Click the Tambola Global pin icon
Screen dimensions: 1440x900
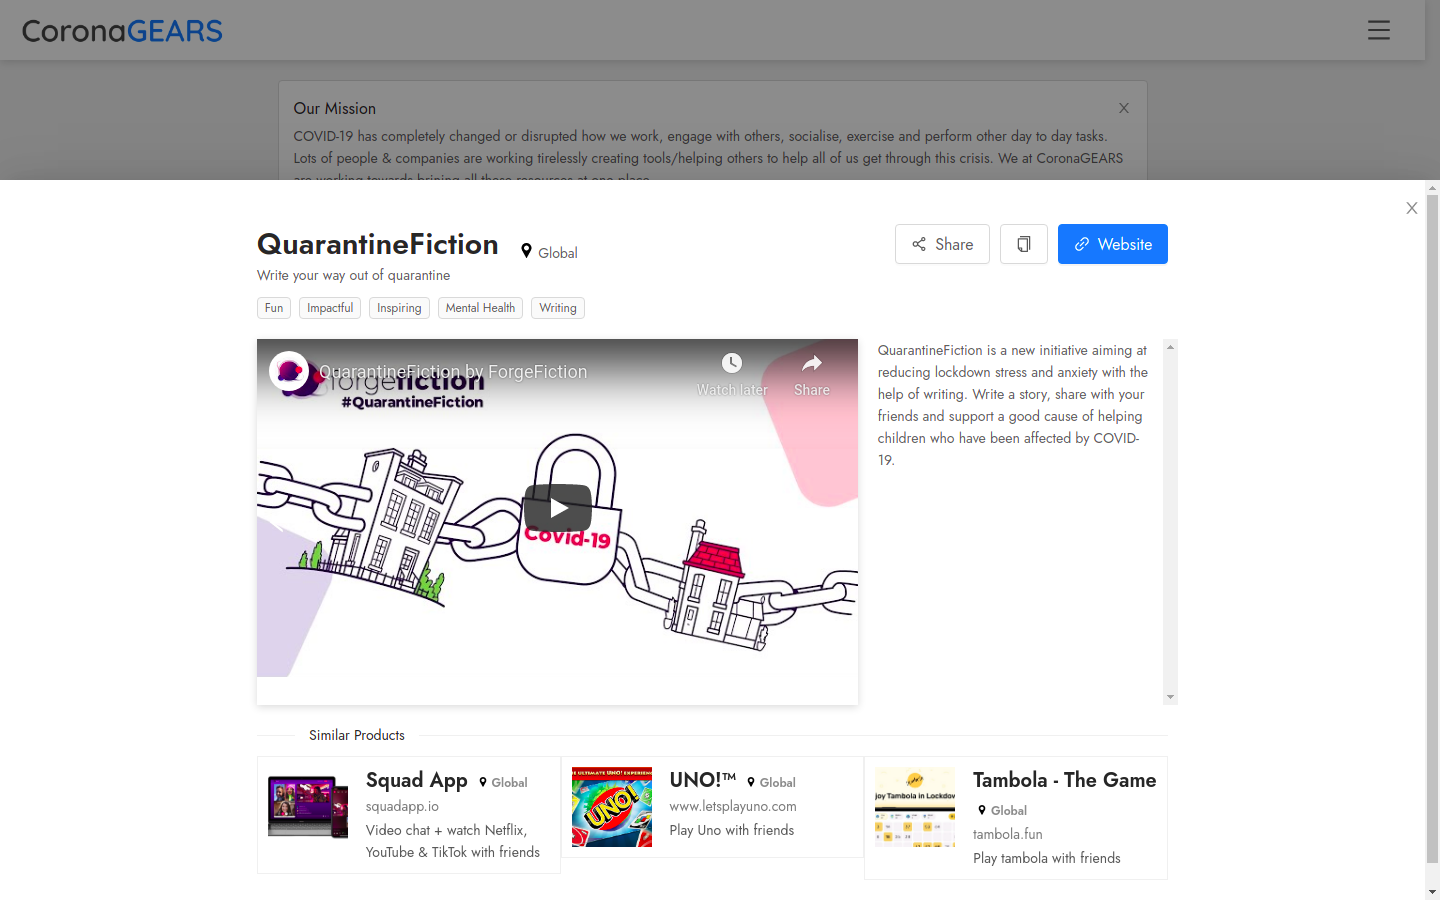pos(982,810)
